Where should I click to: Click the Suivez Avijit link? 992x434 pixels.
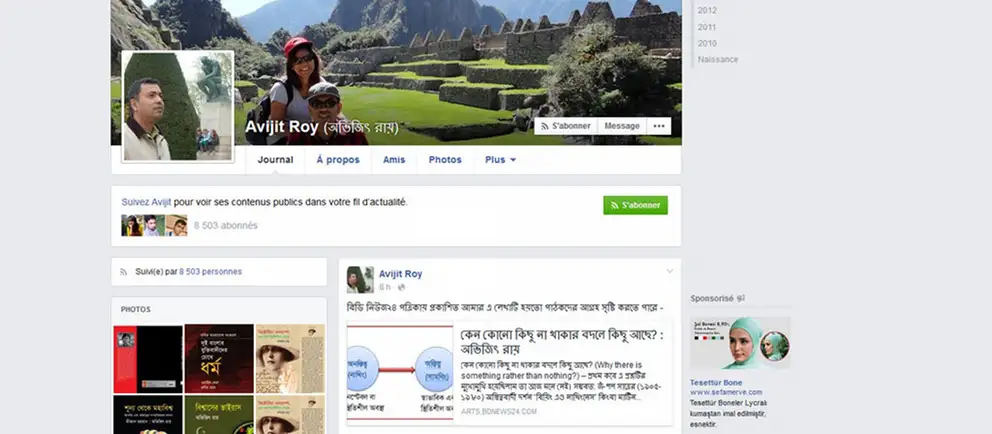pos(146,202)
